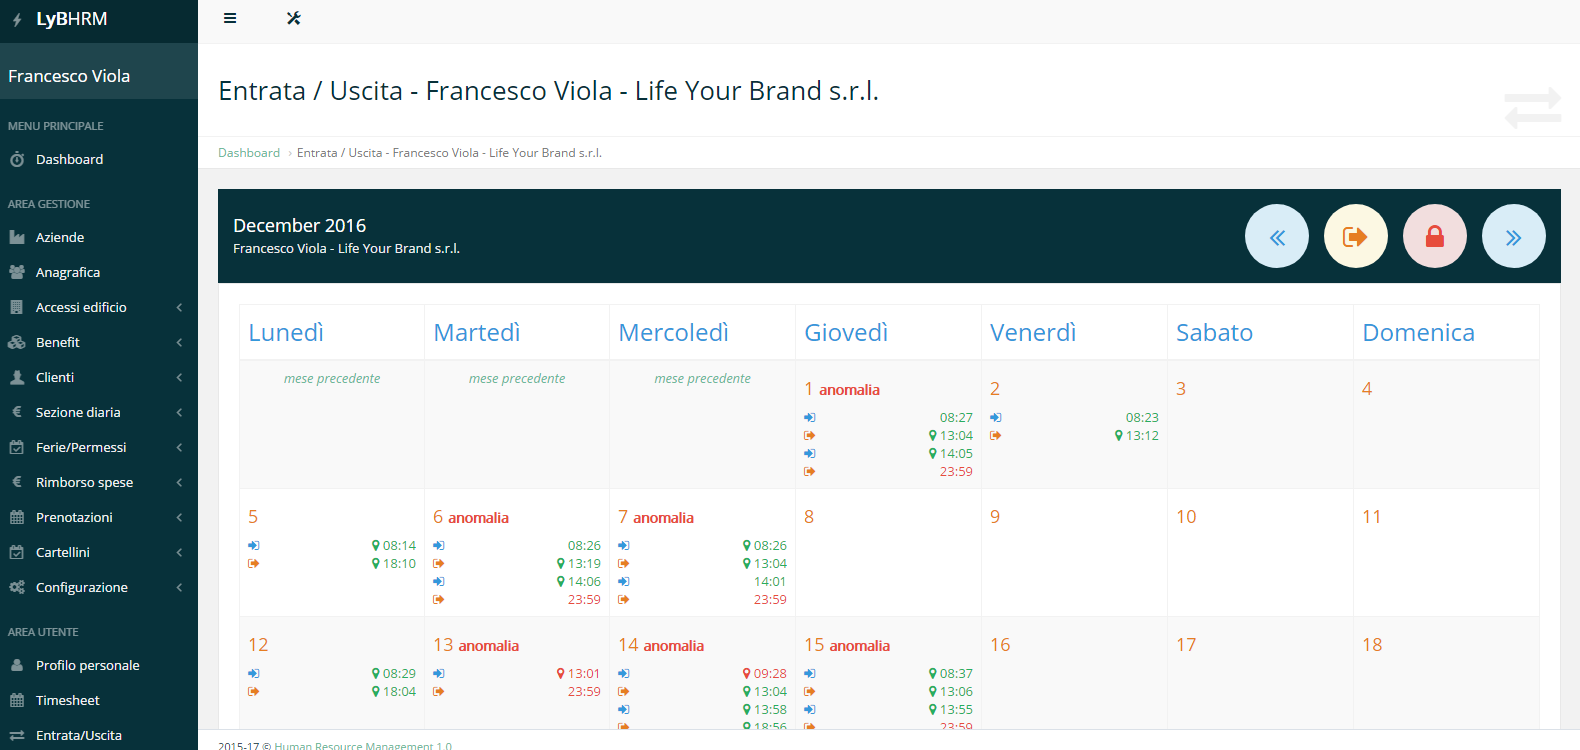Click day number 10 in the calendar
This screenshot has width=1580, height=750.
1186,517
